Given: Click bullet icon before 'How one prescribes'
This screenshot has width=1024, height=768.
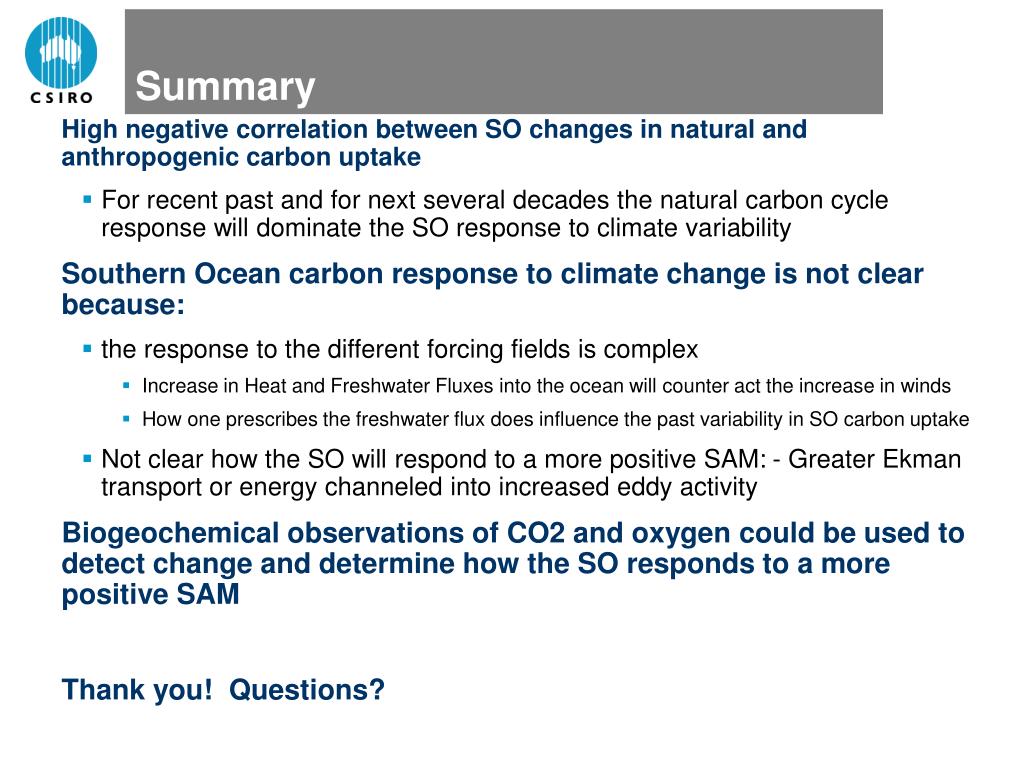Looking at the screenshot, I should pos(127,419).
